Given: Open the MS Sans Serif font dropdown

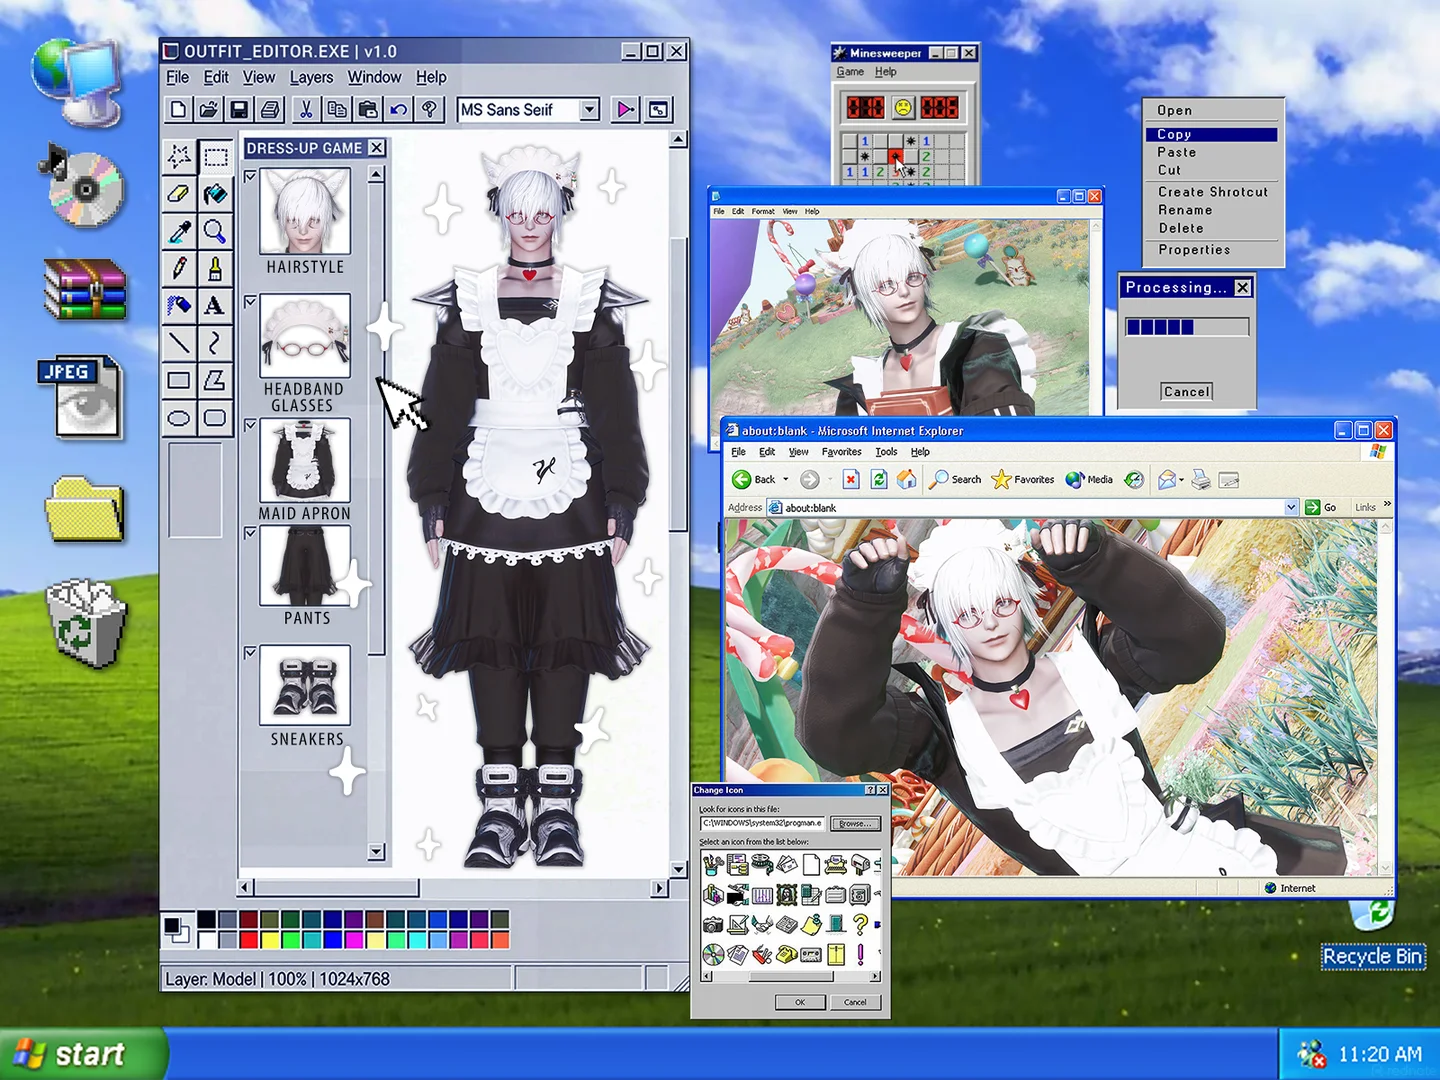Looking at the screenshot, I should coord(590,110).
